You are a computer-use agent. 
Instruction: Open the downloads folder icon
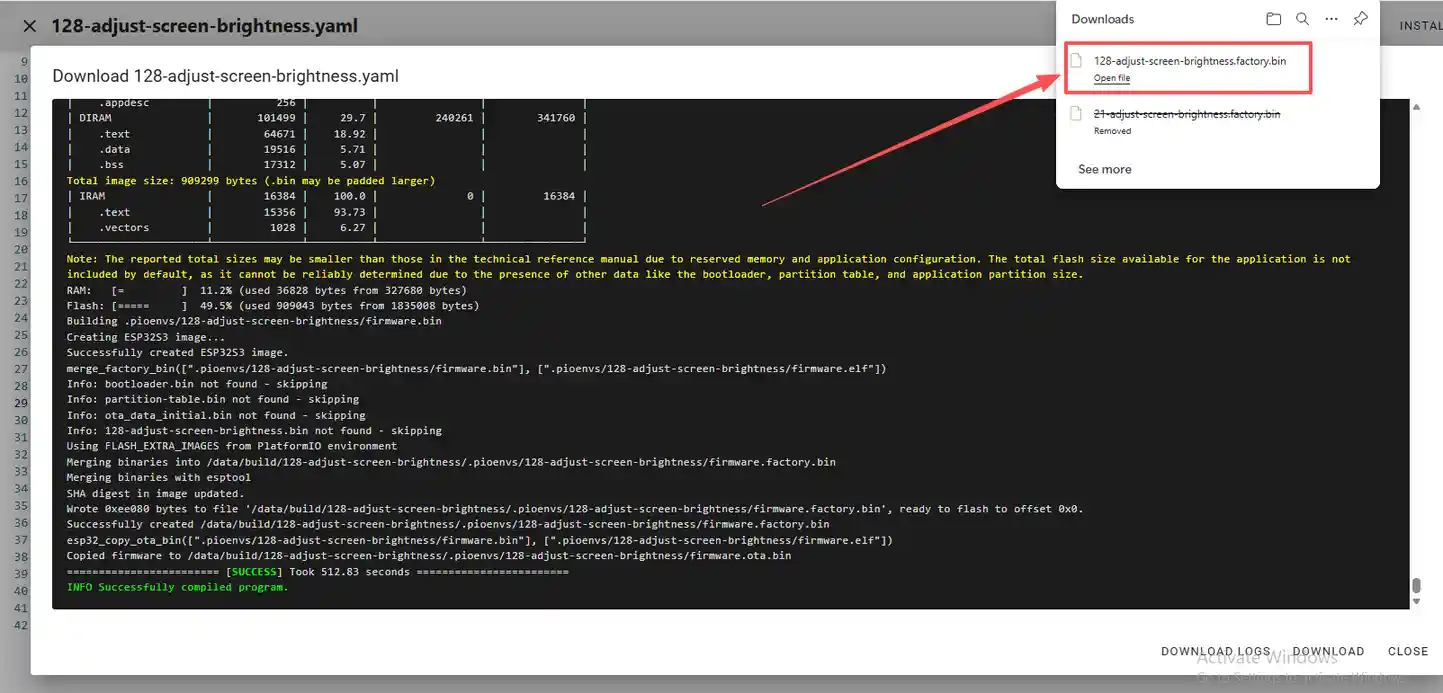(1273, 19)
